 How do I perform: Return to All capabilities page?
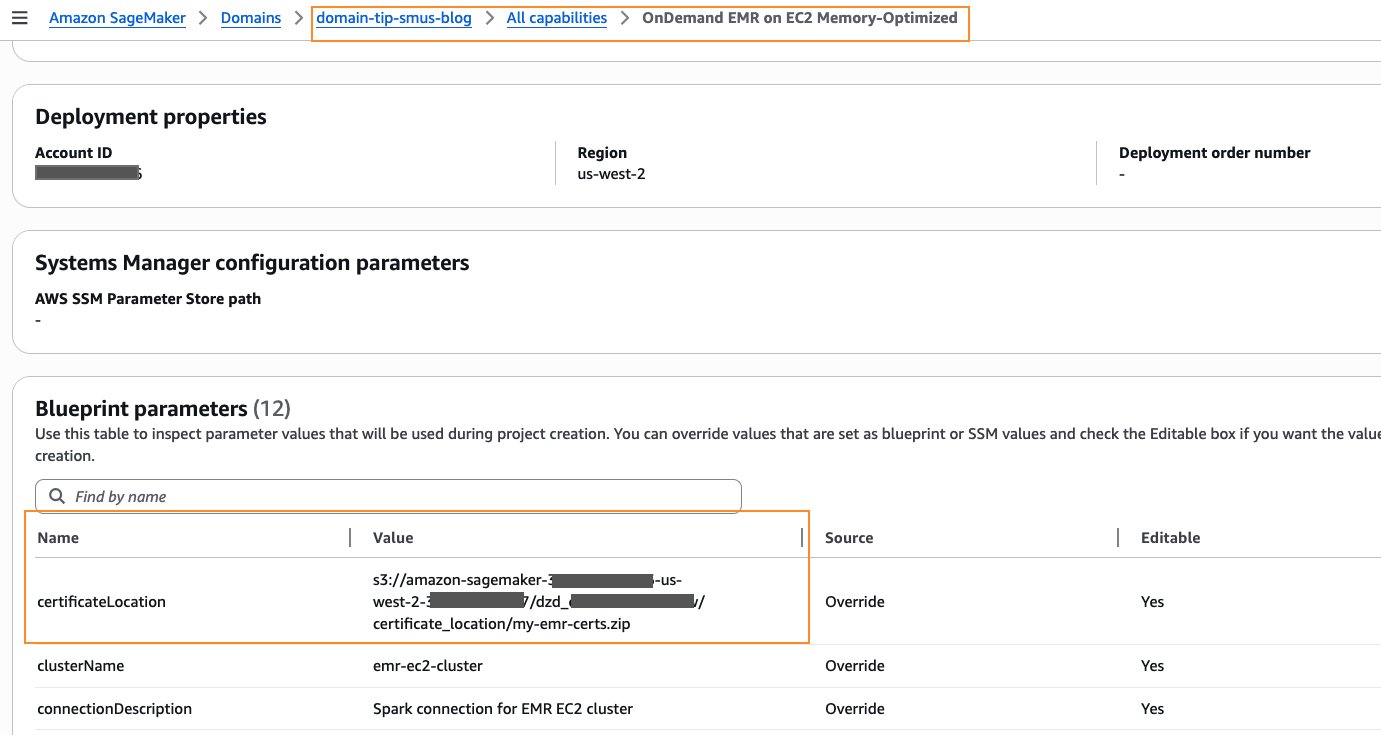pyautogui.click(x=557, y=18)
